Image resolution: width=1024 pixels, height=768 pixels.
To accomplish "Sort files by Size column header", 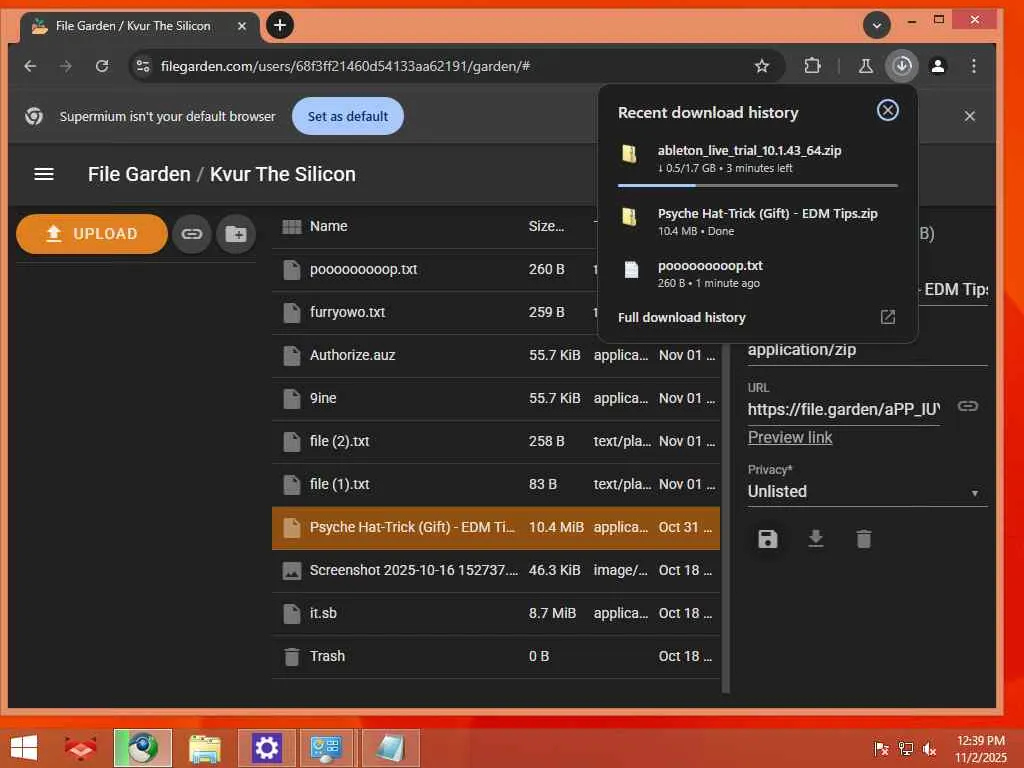I will tap(546, 226).
